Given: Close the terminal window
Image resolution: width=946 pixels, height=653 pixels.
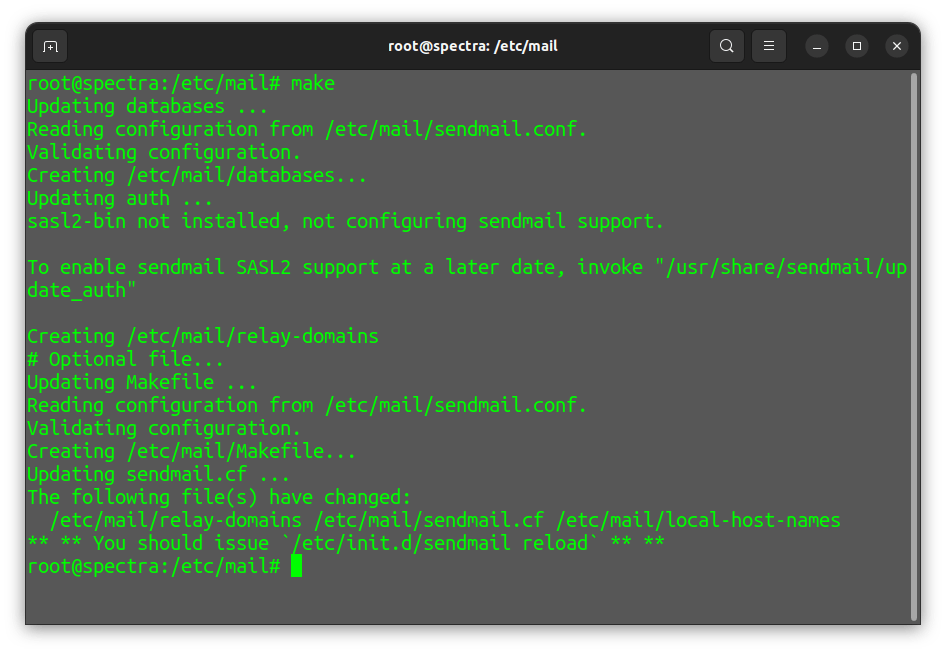Looking at the screenshot, I should [x=897, y=46].
